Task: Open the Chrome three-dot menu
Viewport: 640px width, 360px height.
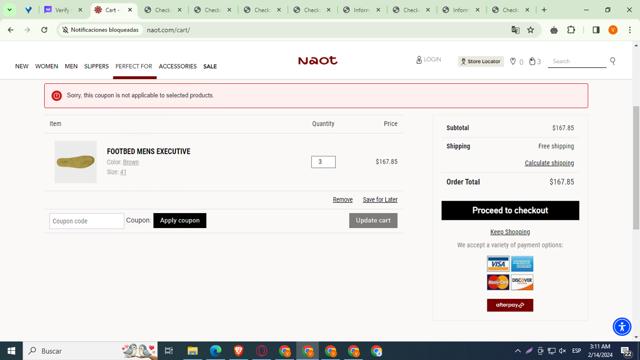Action: click(630, 30)
